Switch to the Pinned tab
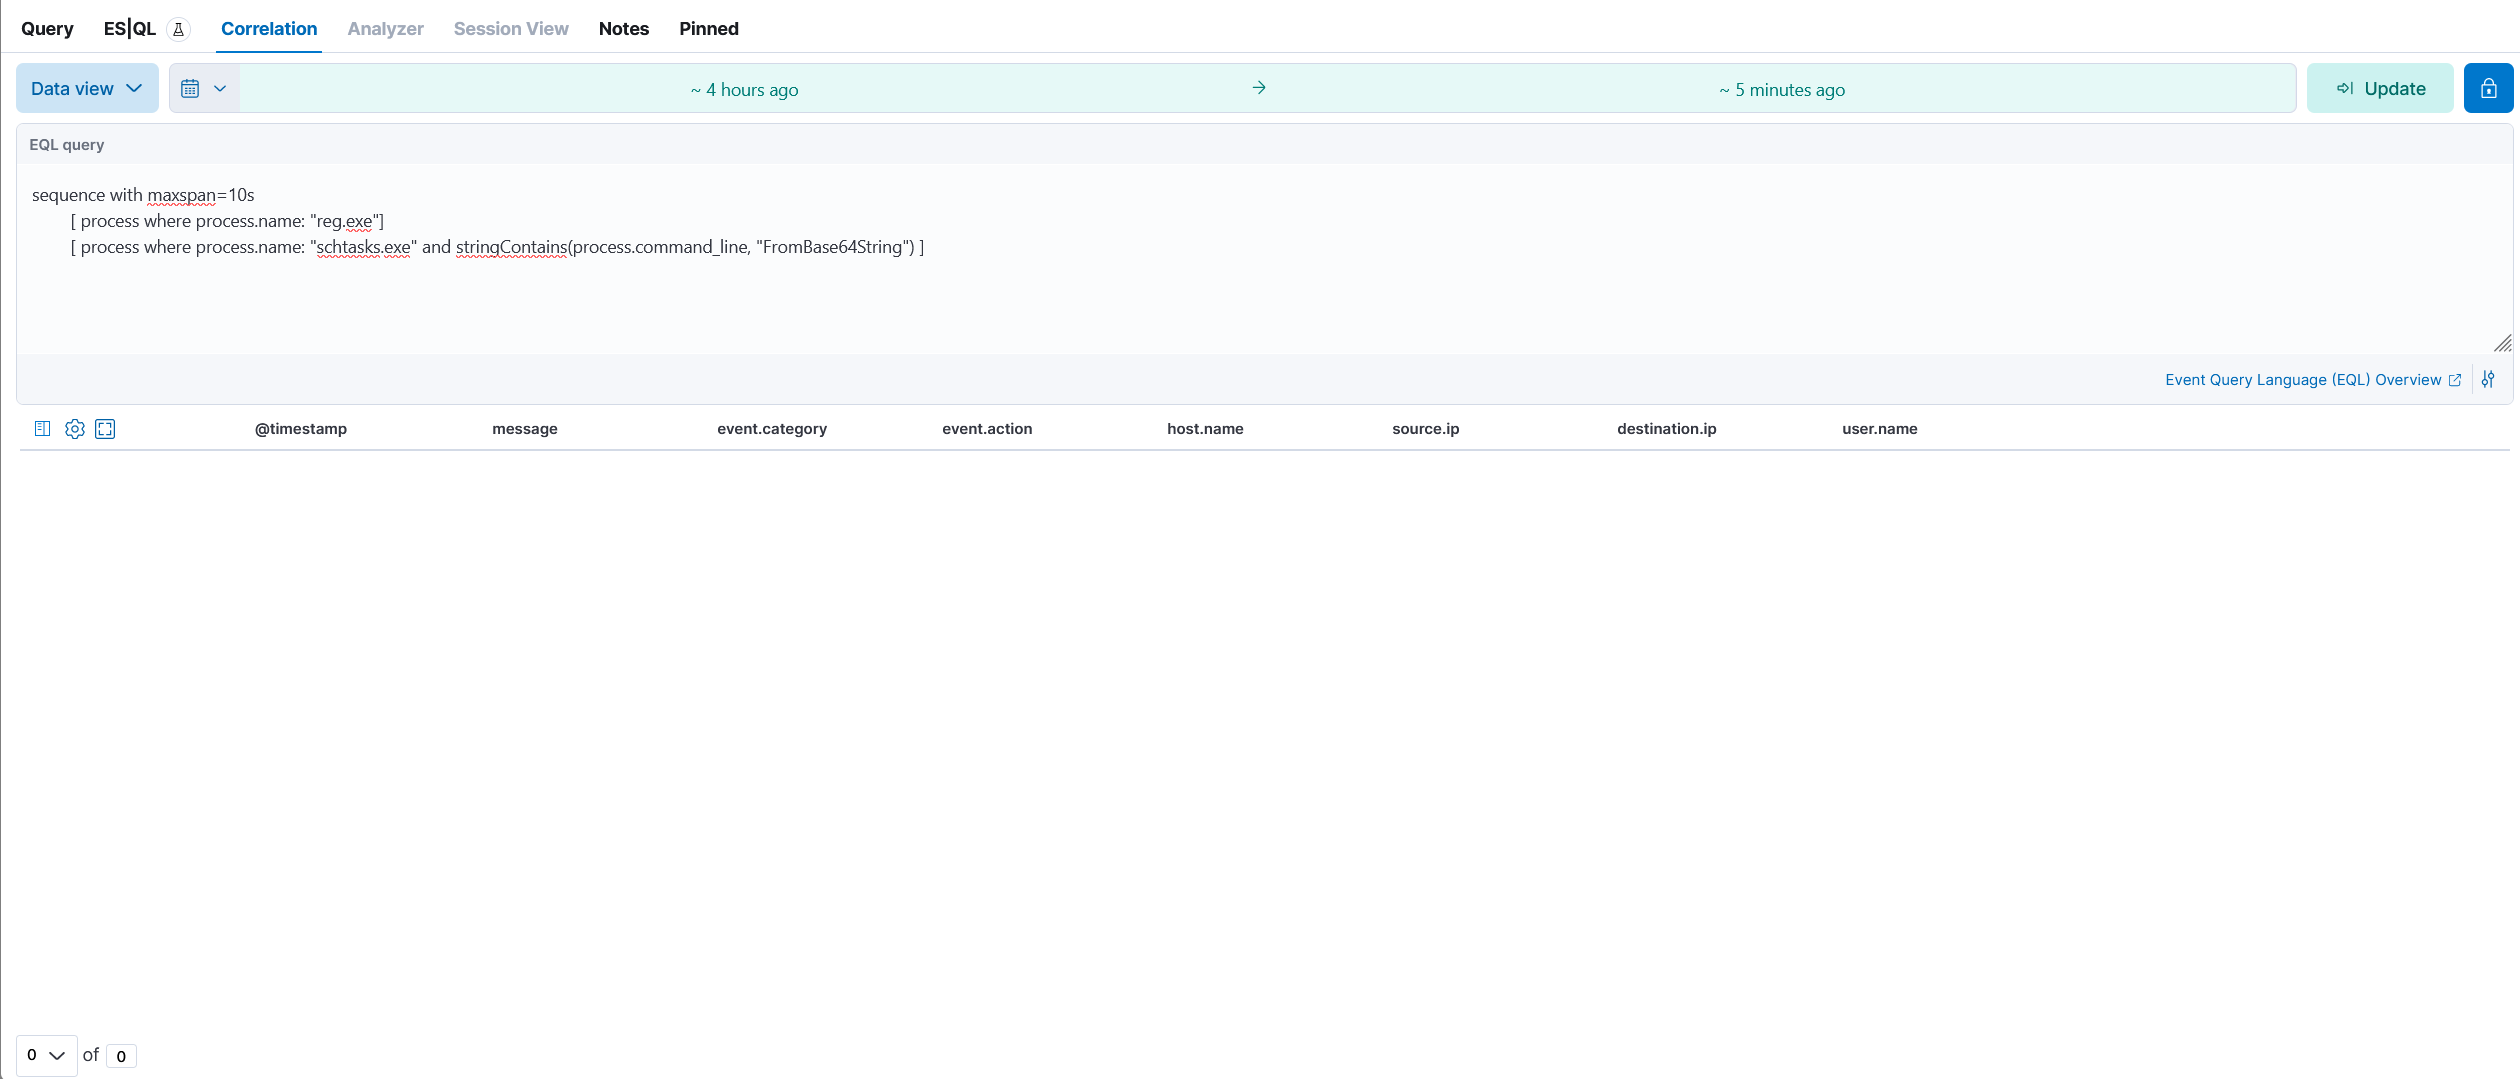Viewport: 2520px width, 1079px height. tap(708, 29)
